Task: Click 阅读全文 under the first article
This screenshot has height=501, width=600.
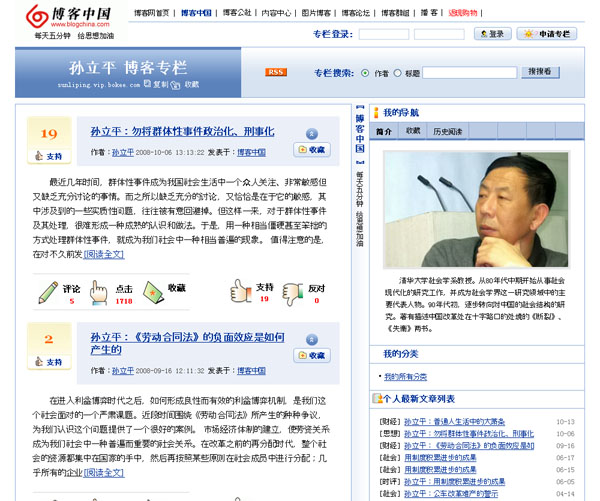Action: click(104, 254)
